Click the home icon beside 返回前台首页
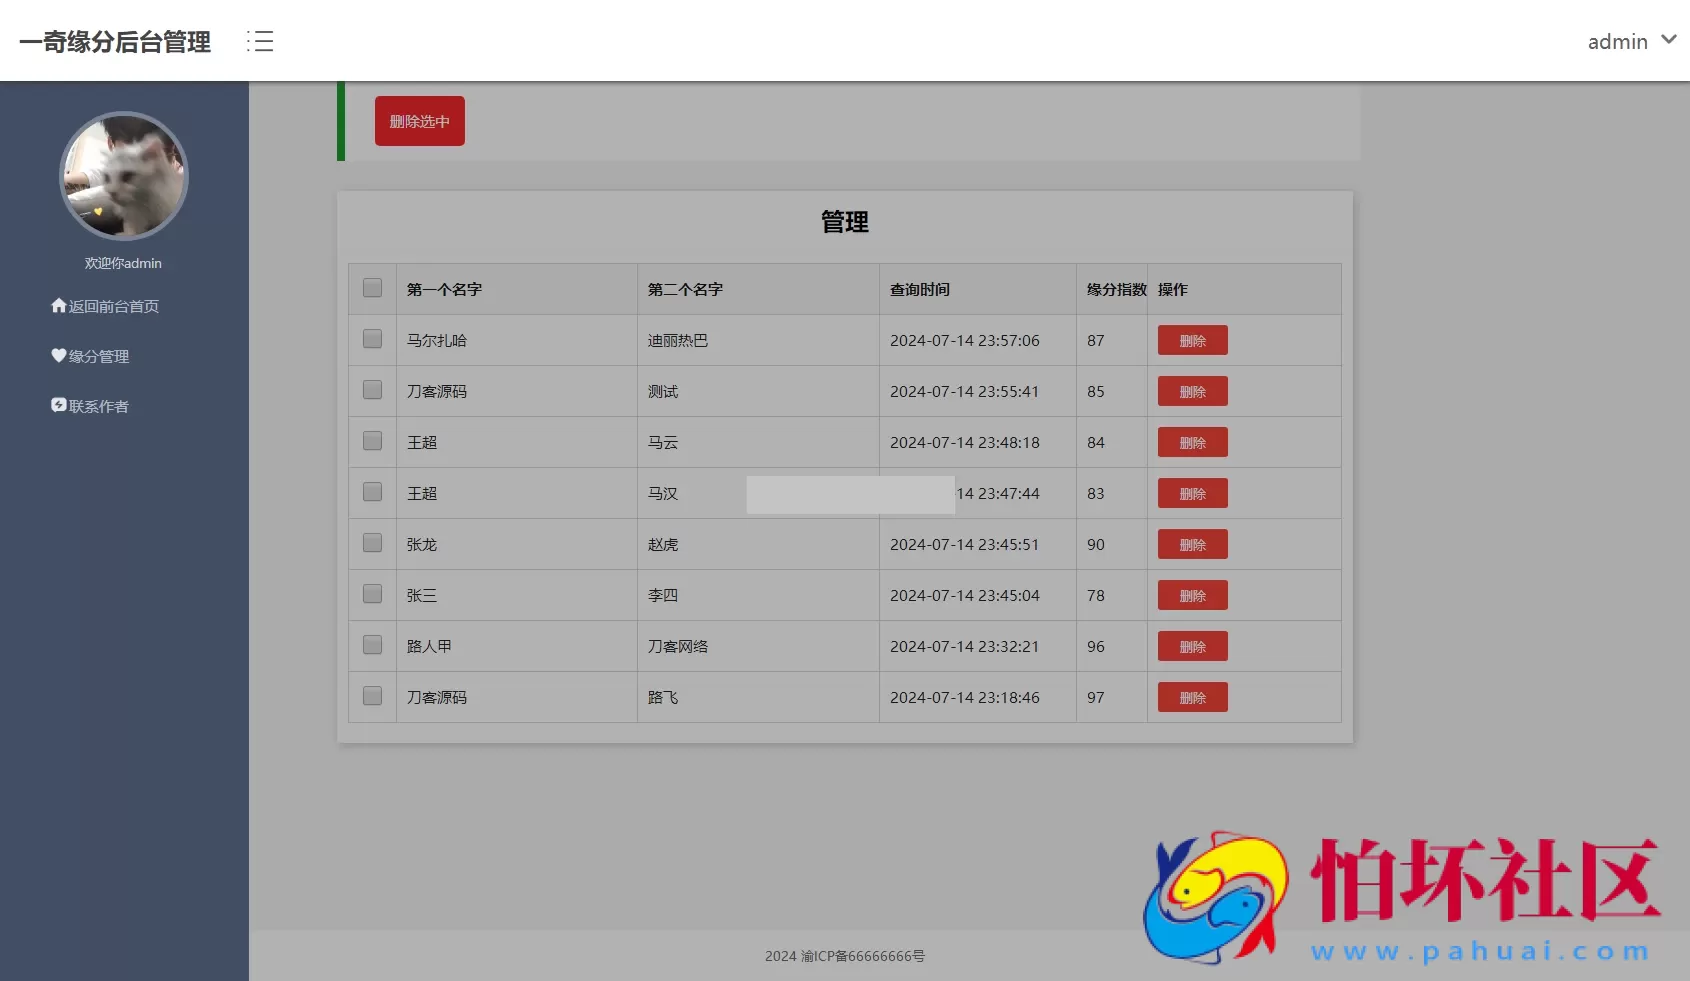 coord(58,306)
